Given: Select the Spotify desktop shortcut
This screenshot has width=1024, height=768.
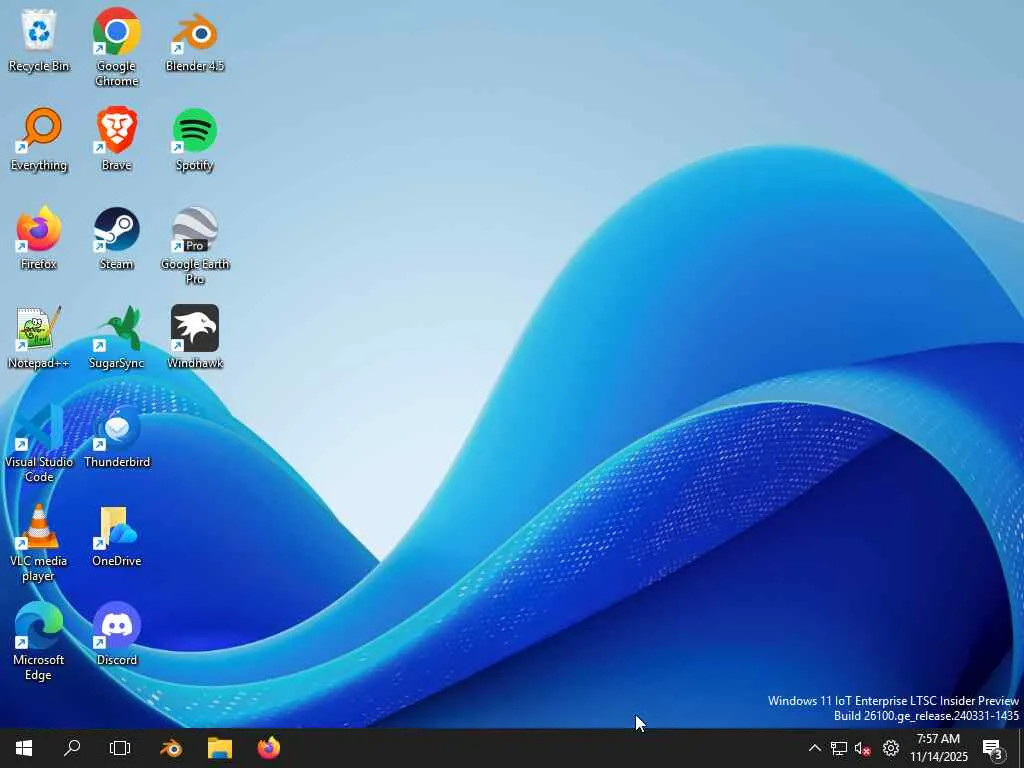Looking at the screenshot, I should [195, 140].
